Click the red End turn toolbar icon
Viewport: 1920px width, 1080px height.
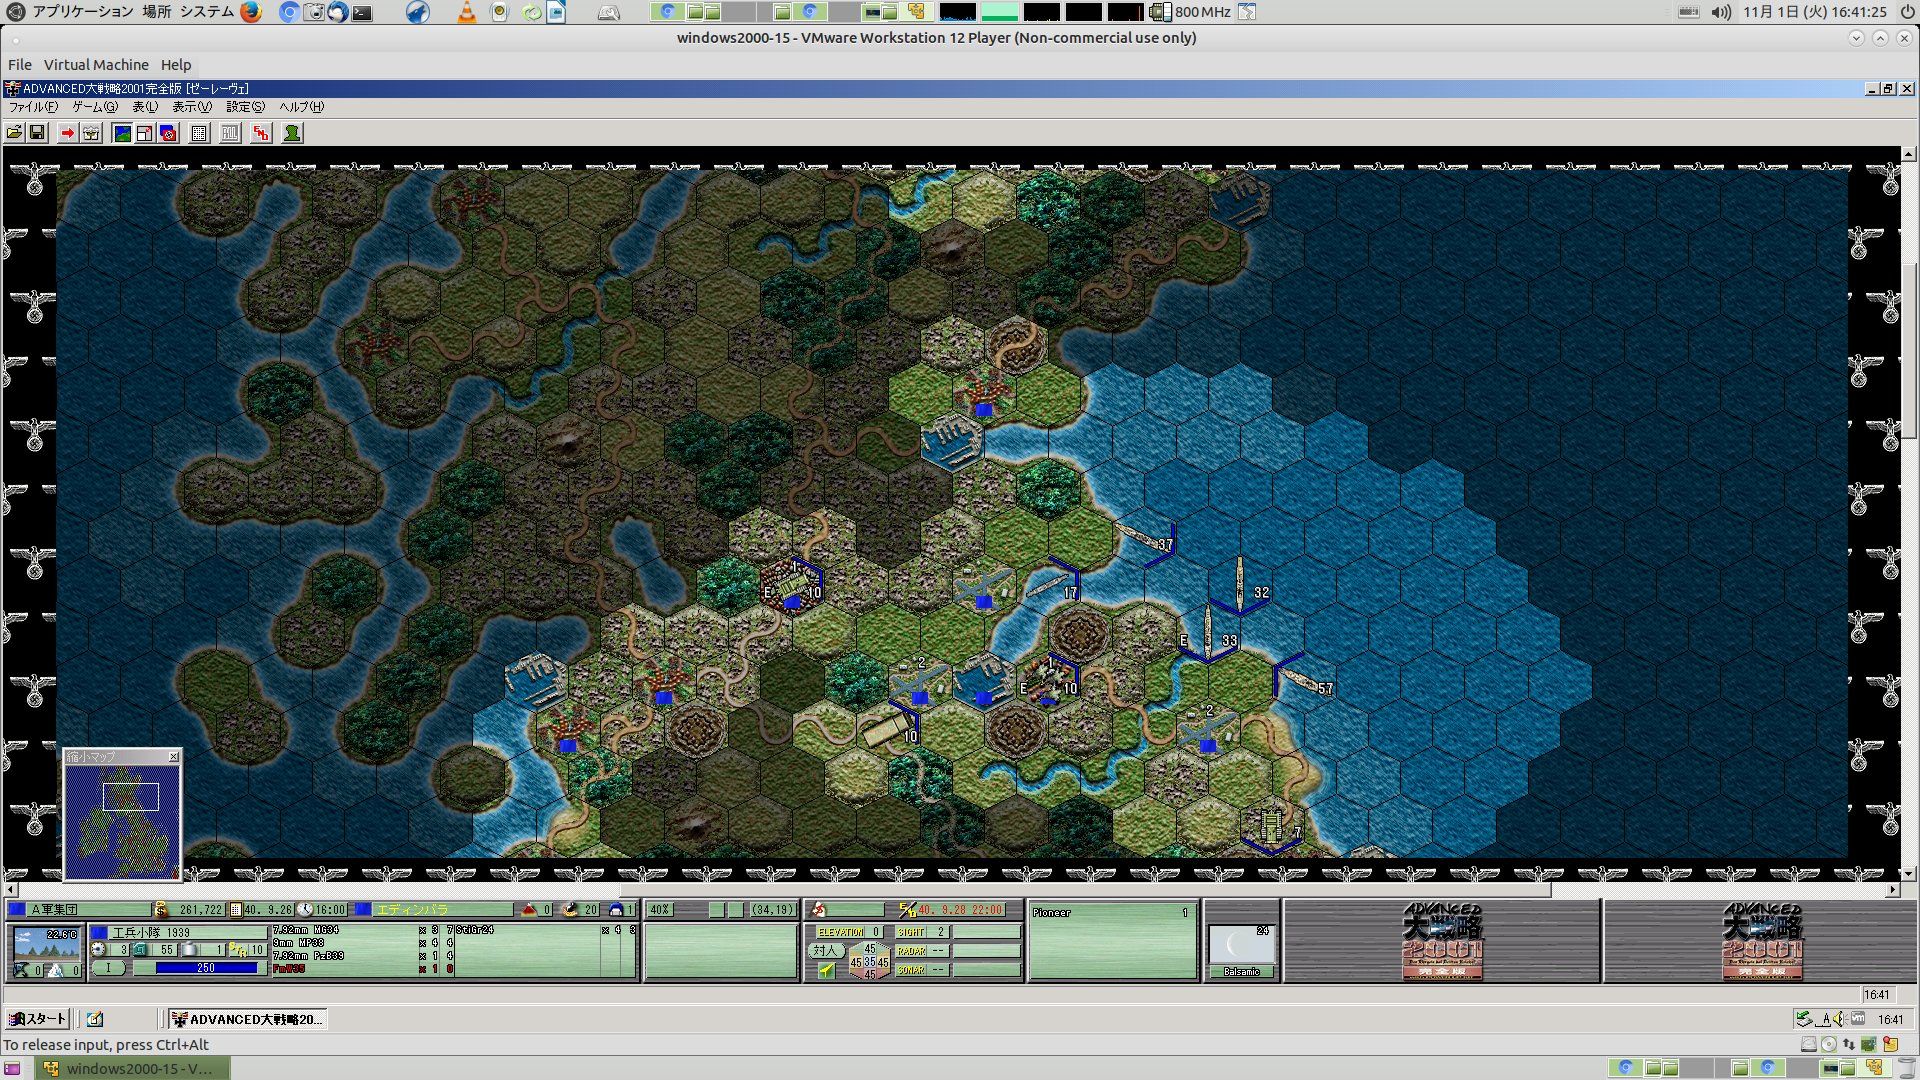[x=261, y=133]
